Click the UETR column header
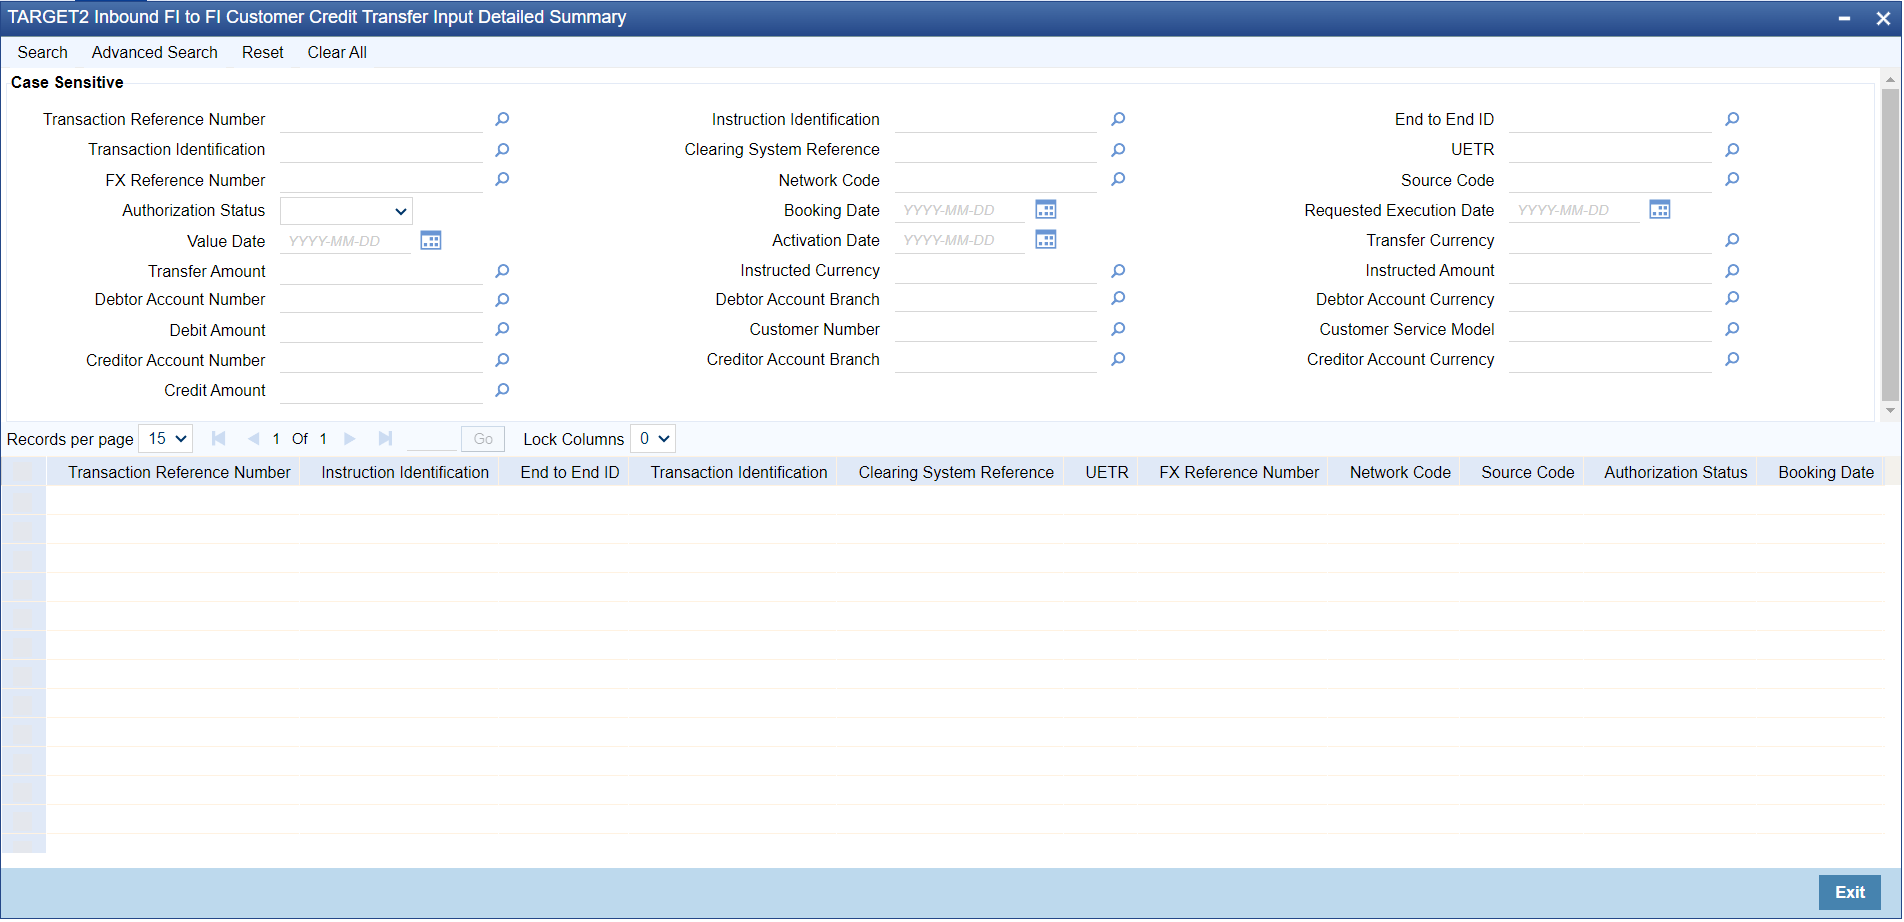The image size is (1904, 922). [x=1107, y=473]
